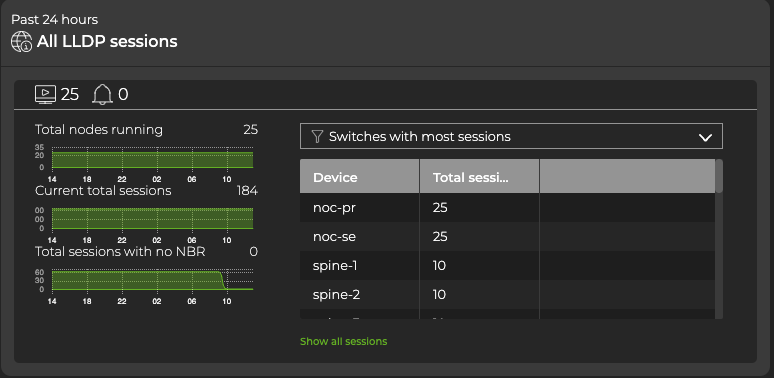The width and height of the screenshot is (774, 378).
Task: Click the All LLDP sessions title
Action: point(107,41)
